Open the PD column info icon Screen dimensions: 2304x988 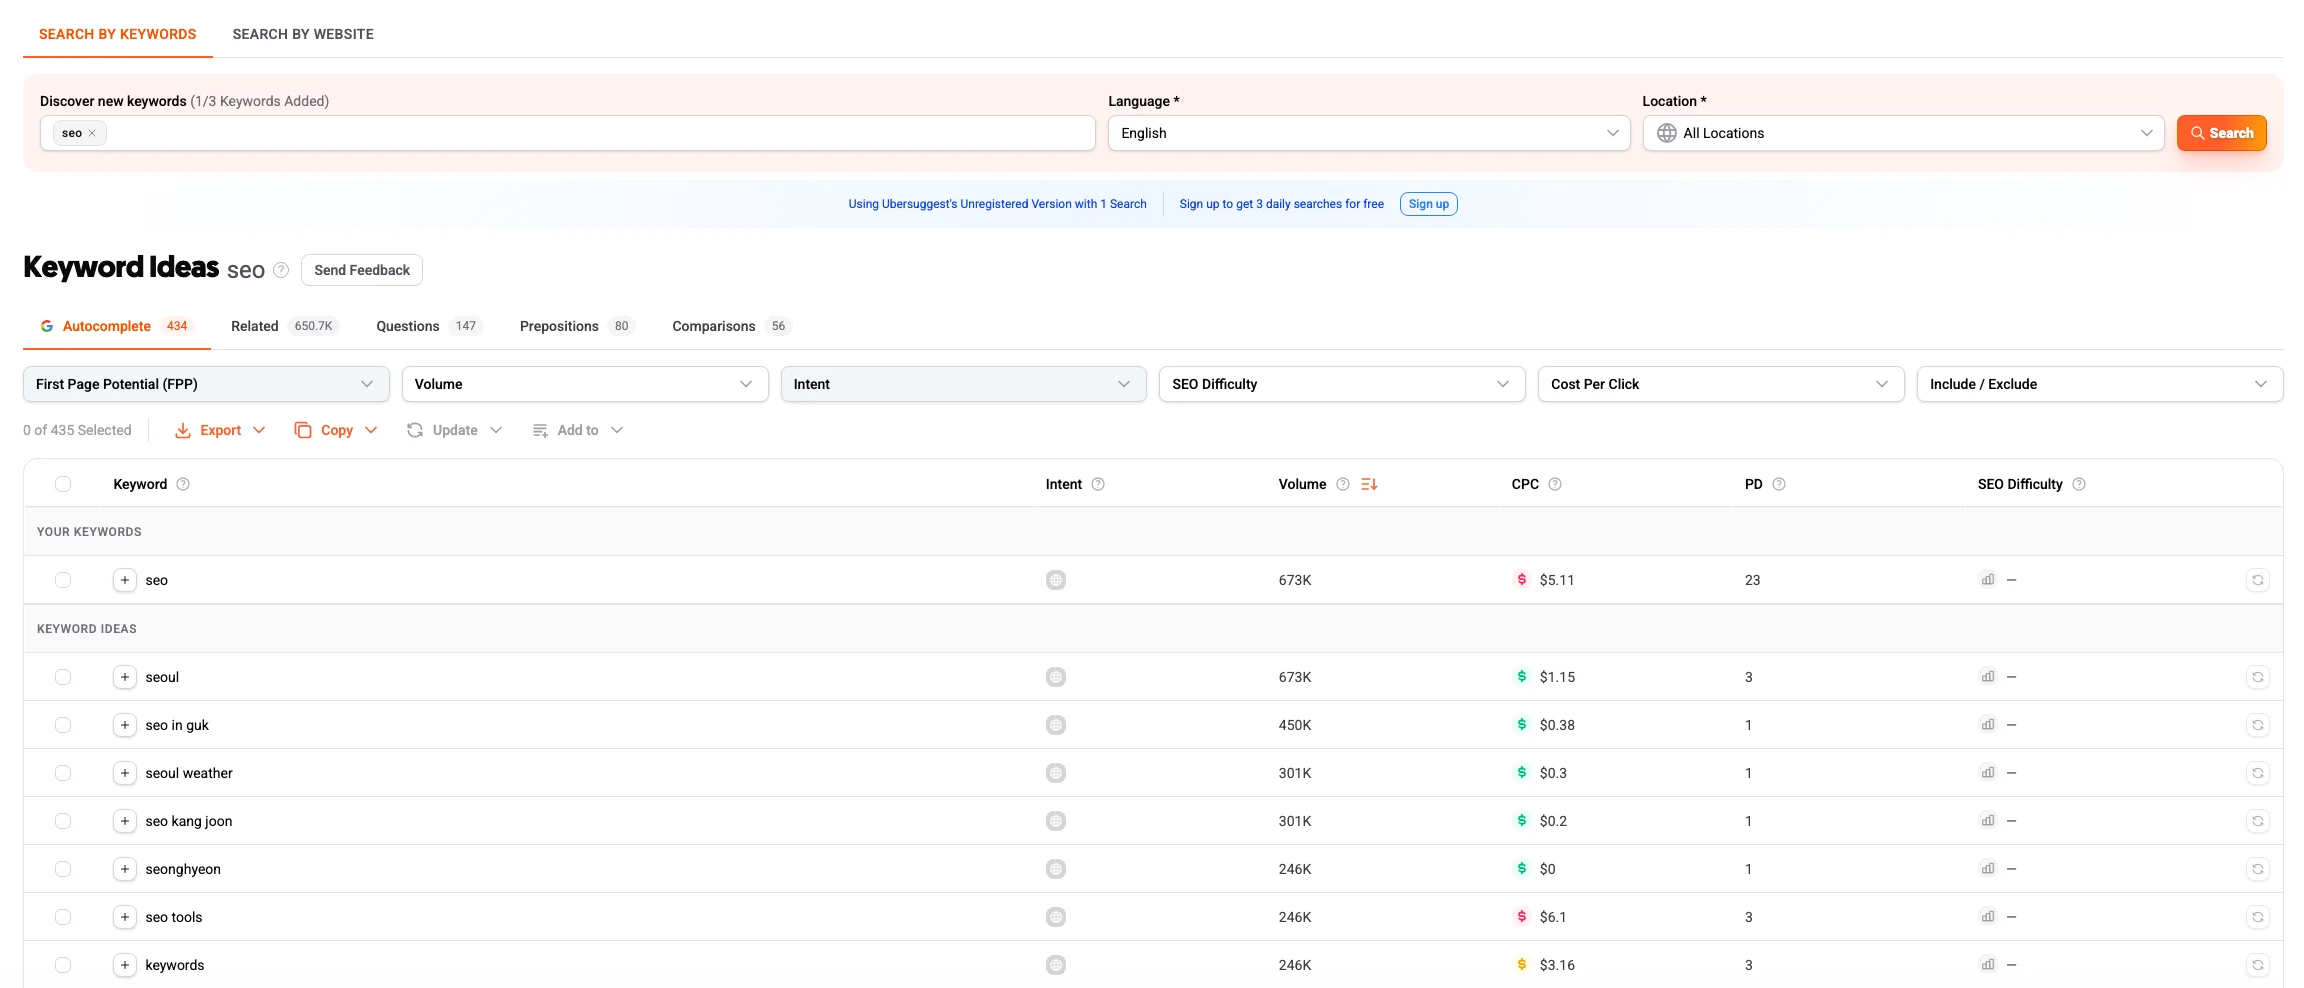pyautogui.click(x=1779, y=484)
